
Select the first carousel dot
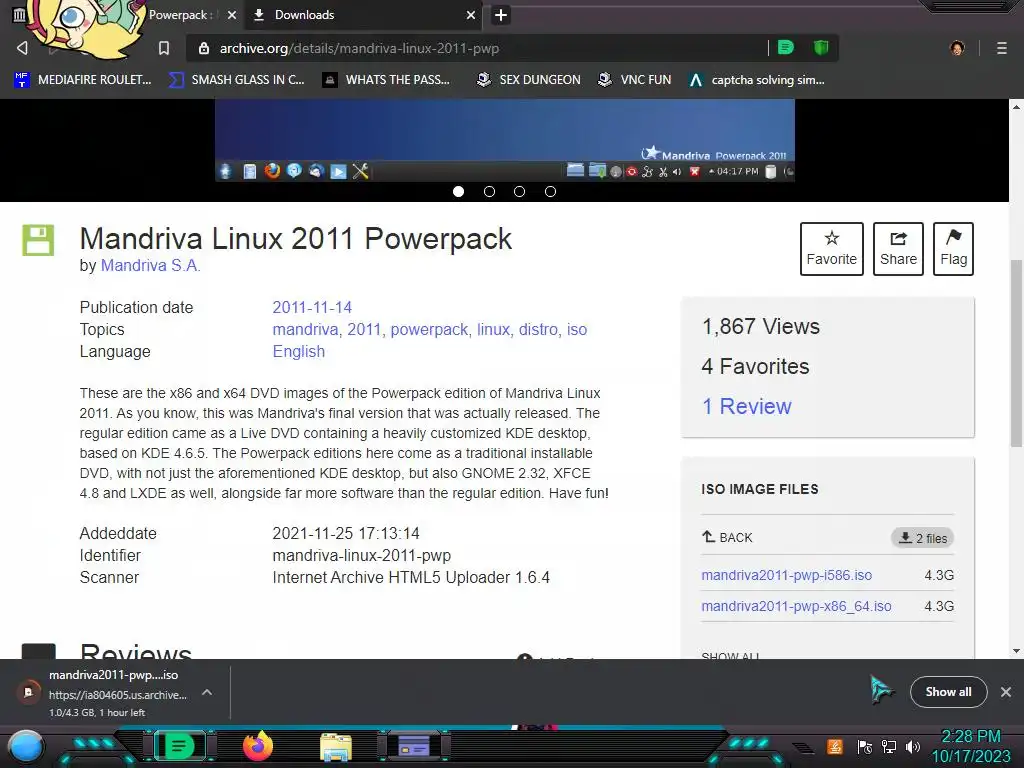458,191
